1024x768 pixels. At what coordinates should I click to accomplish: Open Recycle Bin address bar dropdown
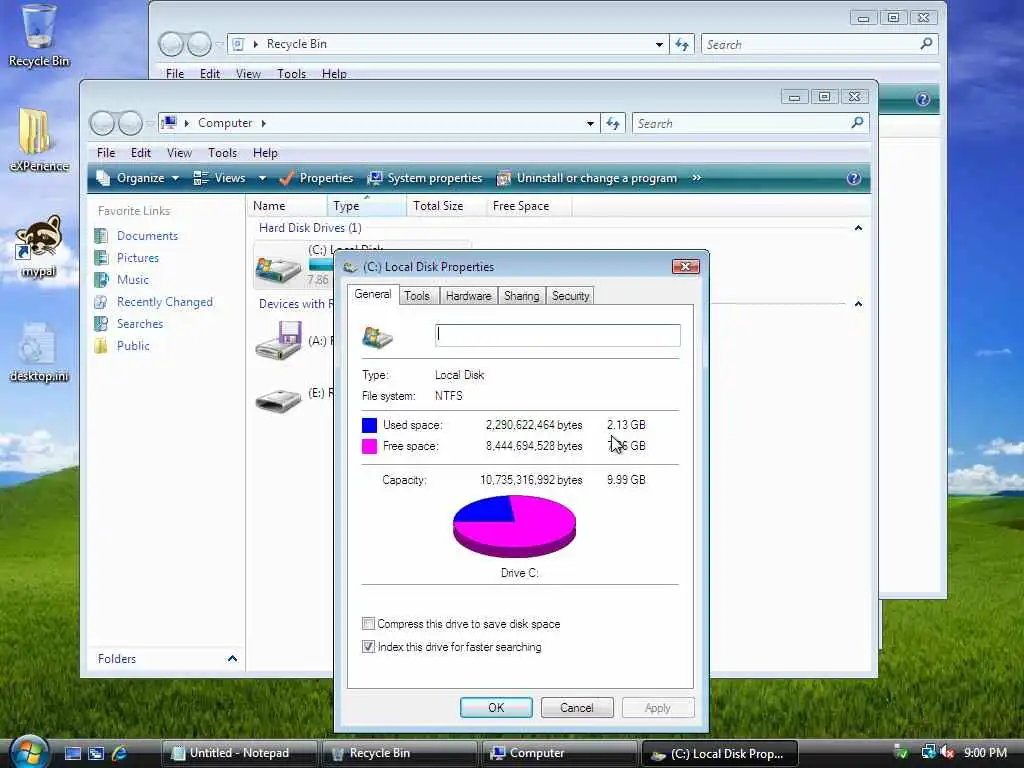coord(659,44)
